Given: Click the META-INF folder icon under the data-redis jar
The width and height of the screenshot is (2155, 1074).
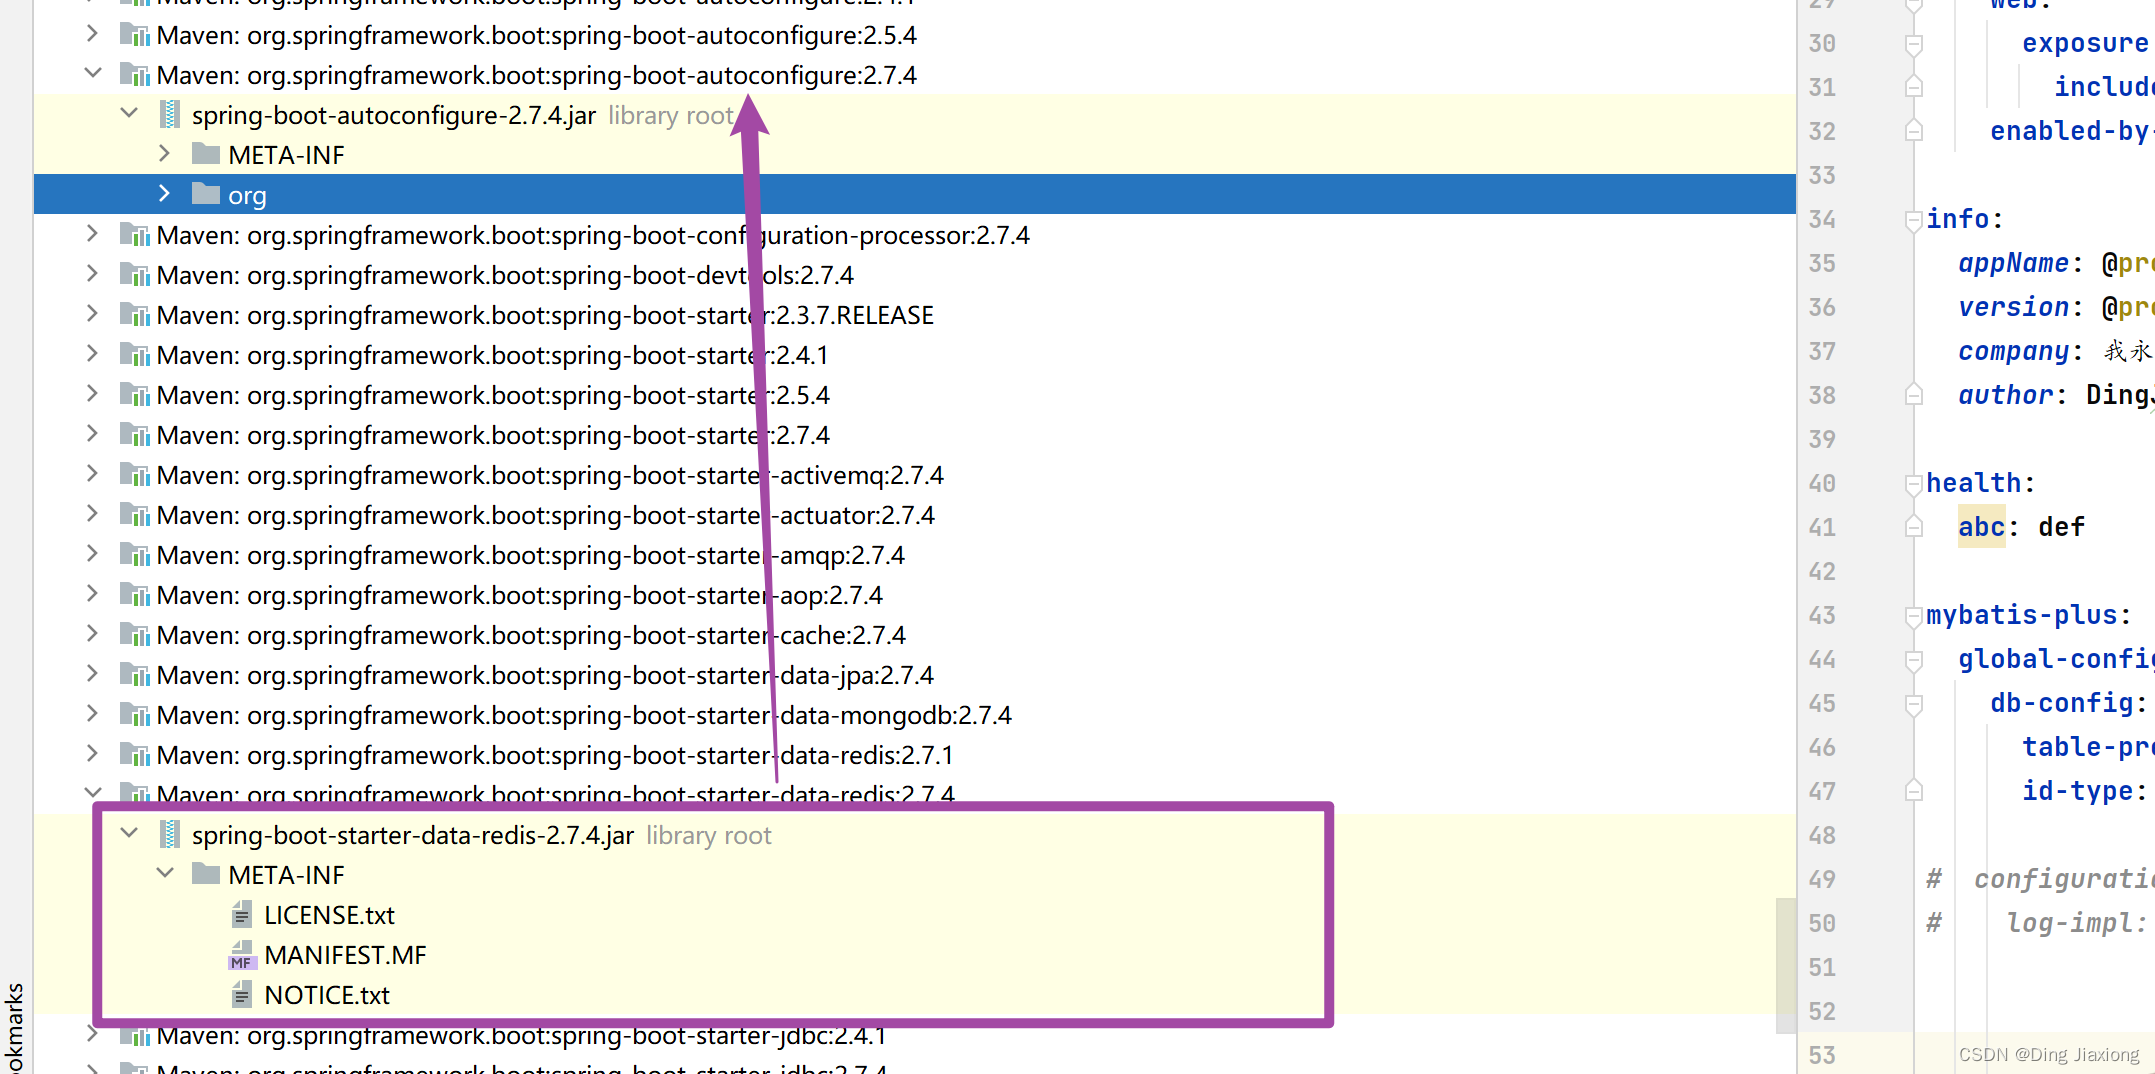Looking at the screenshot, I should pos(206,874).
